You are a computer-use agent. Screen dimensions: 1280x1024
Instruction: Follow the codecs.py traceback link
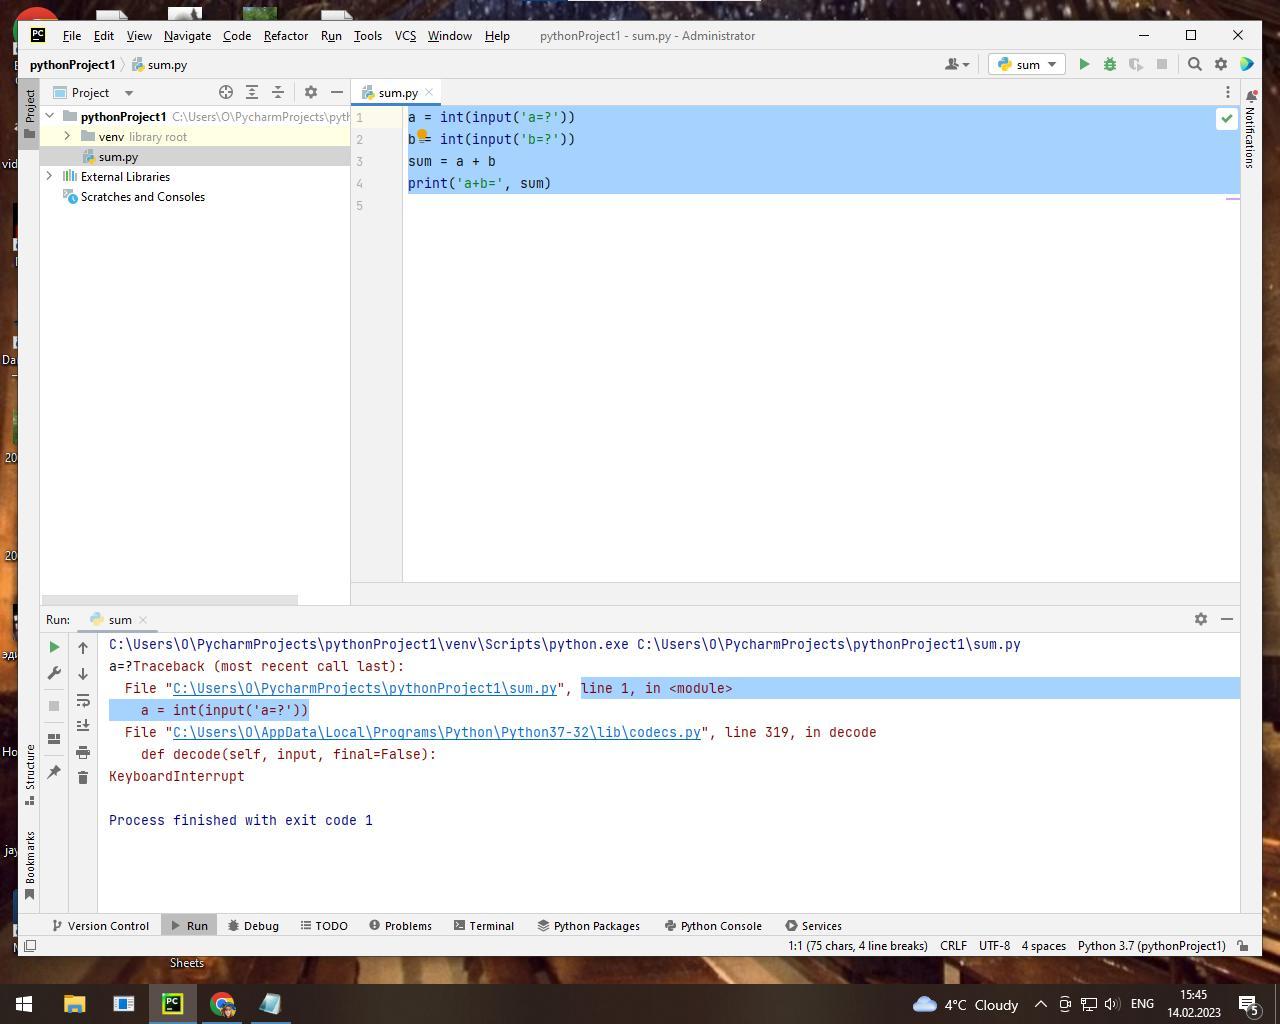click(437, 732)
